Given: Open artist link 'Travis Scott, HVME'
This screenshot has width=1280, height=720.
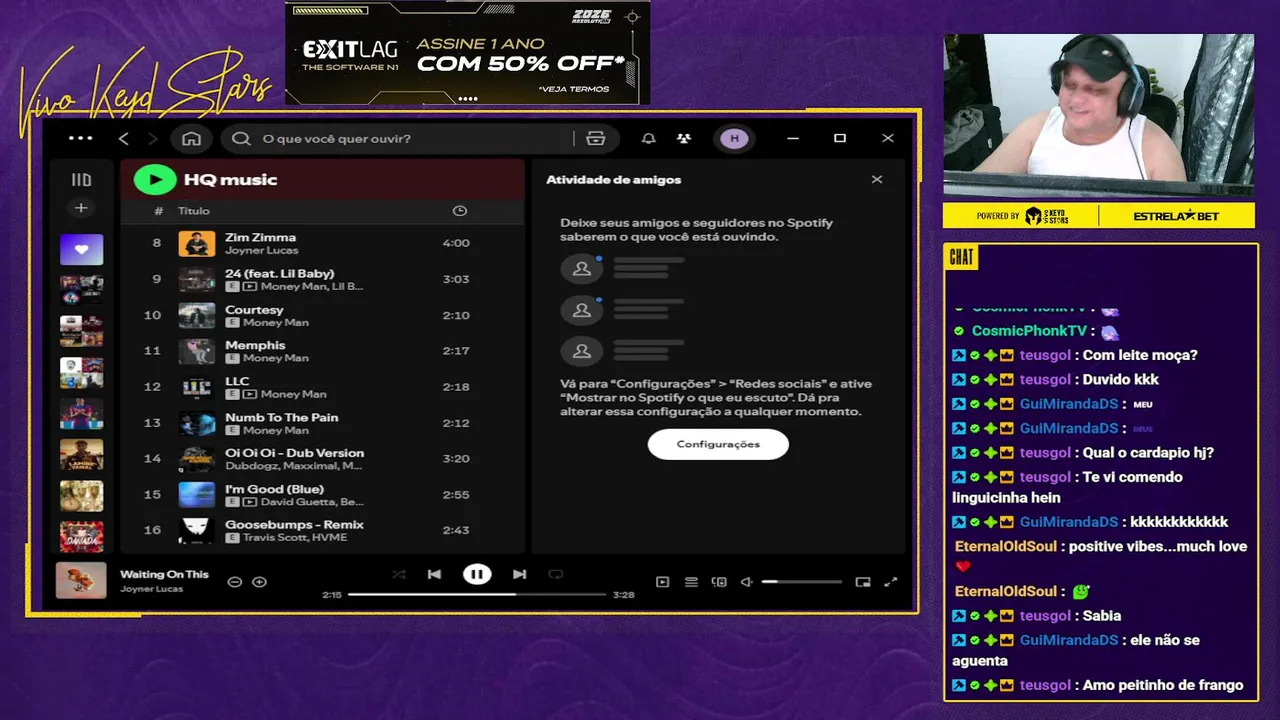Looking at the screenshot, I should pos(295,537).
